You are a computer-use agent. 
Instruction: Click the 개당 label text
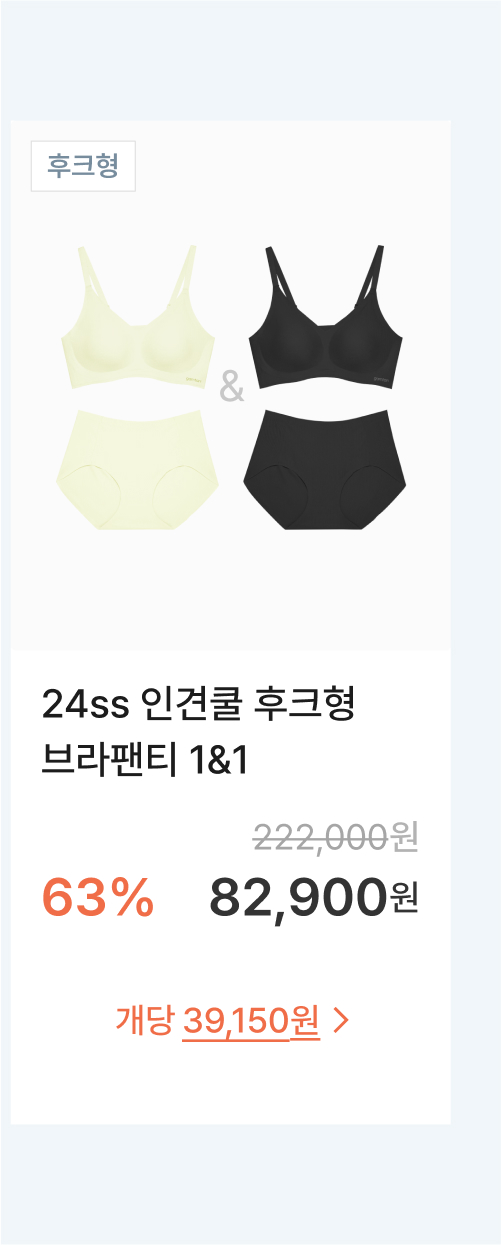[x=145, y=1020]
